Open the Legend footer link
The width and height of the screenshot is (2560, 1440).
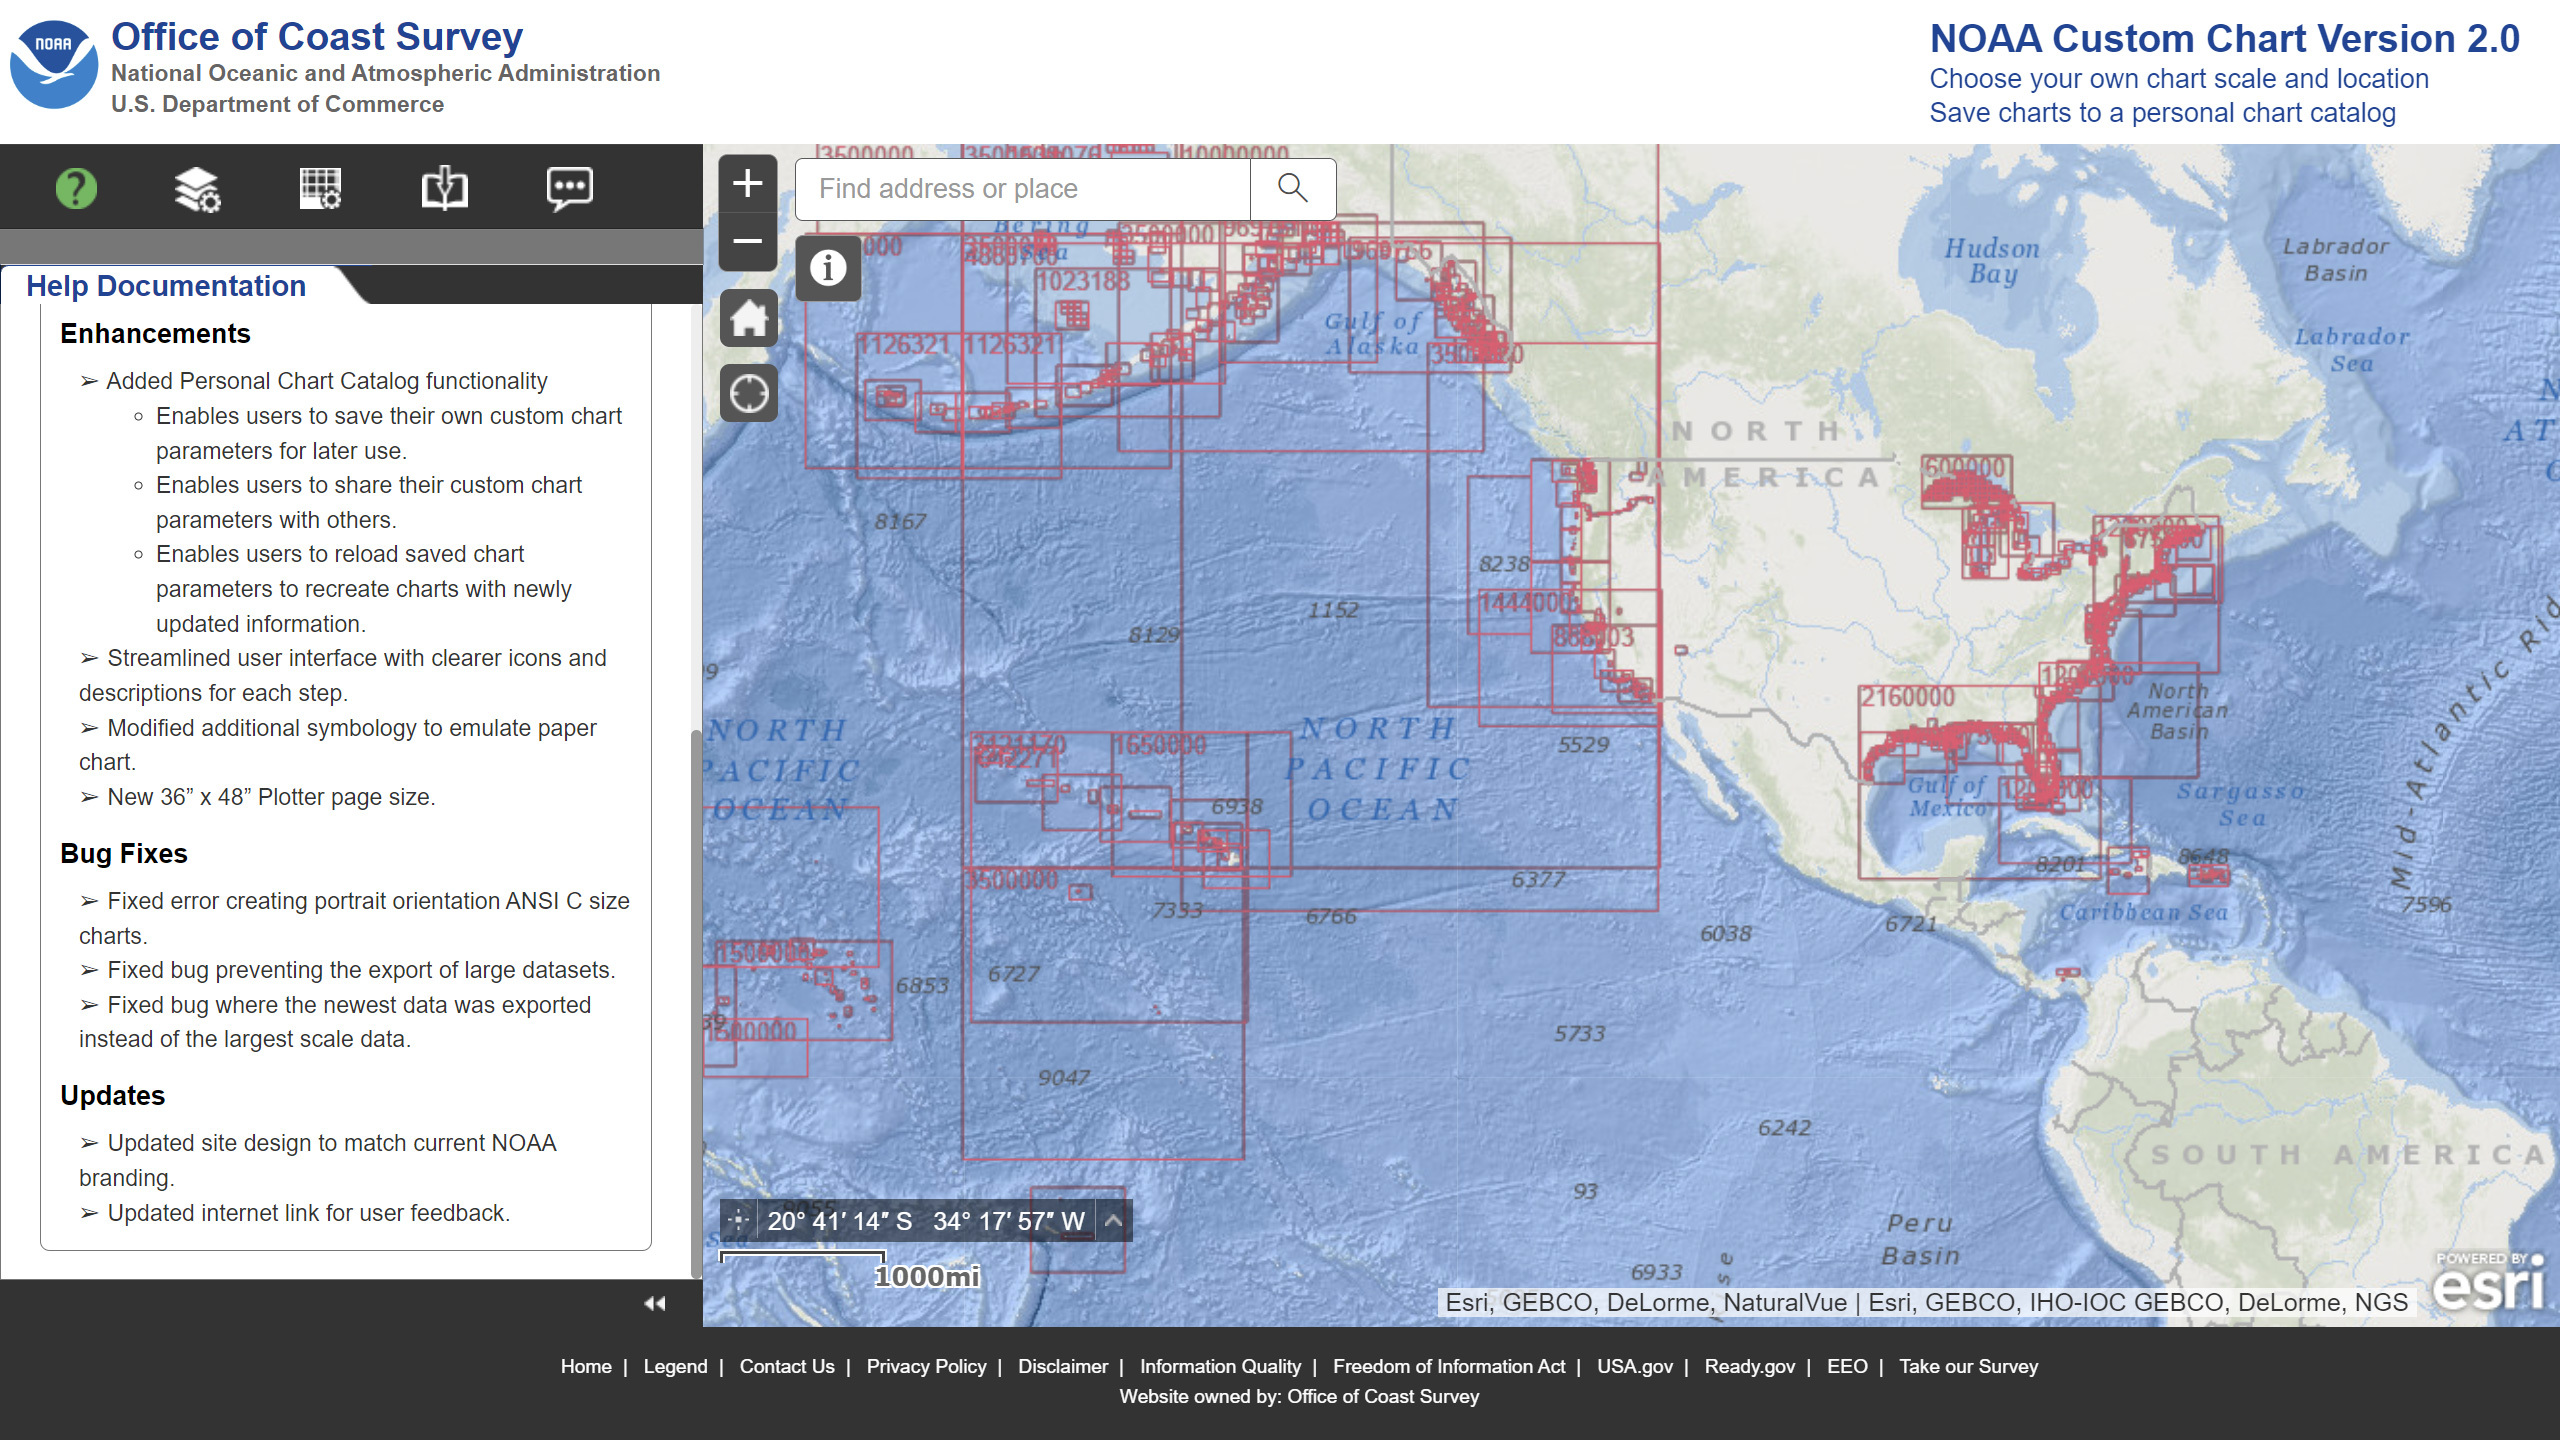(675, 1366)
